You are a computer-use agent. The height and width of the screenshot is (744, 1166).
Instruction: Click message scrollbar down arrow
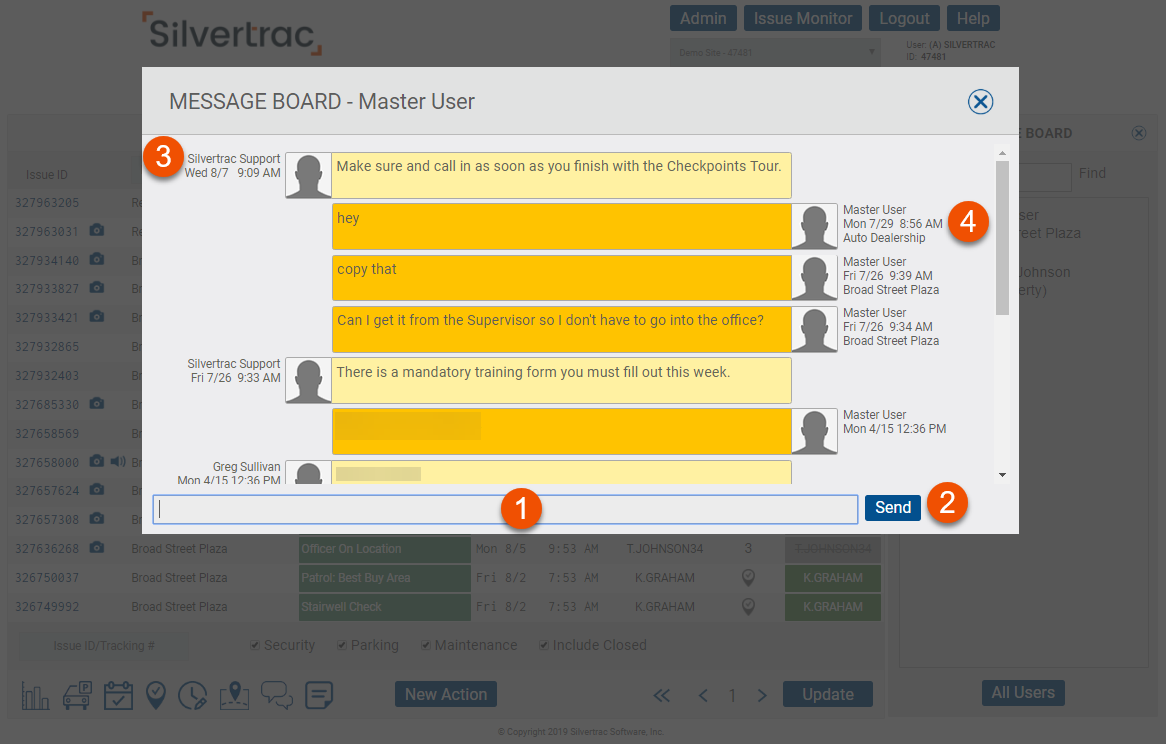click(1002, 475)
